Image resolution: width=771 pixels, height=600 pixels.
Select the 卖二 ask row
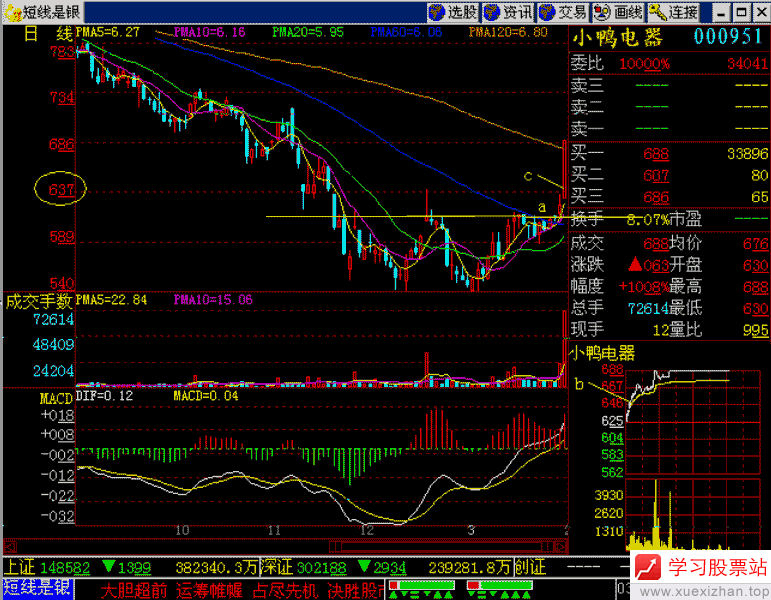tap(669, 107)
